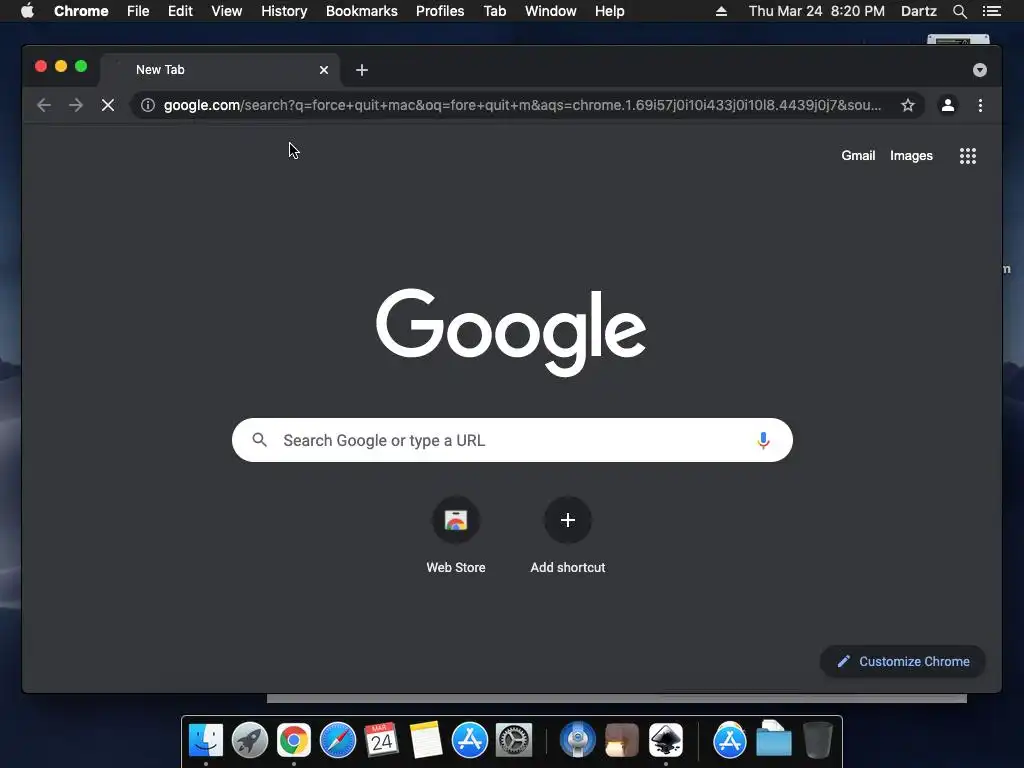This screenshot has width=1024, height=768.
Task: Open Notification Center list icon
Action: 991,11
